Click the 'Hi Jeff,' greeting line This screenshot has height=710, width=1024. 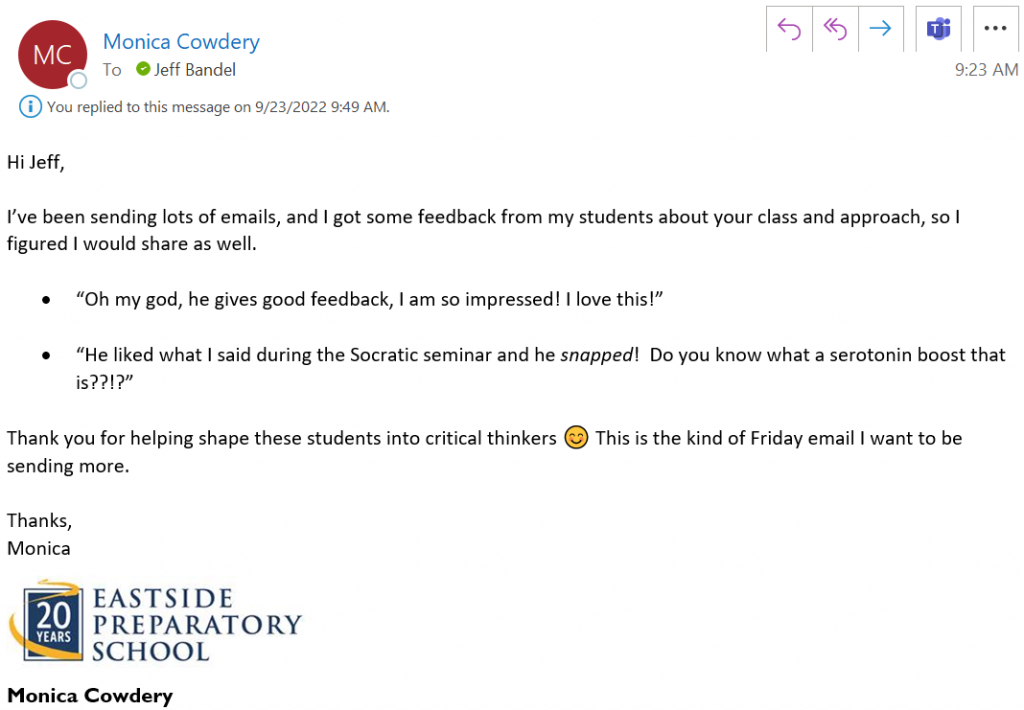[36, 162]
